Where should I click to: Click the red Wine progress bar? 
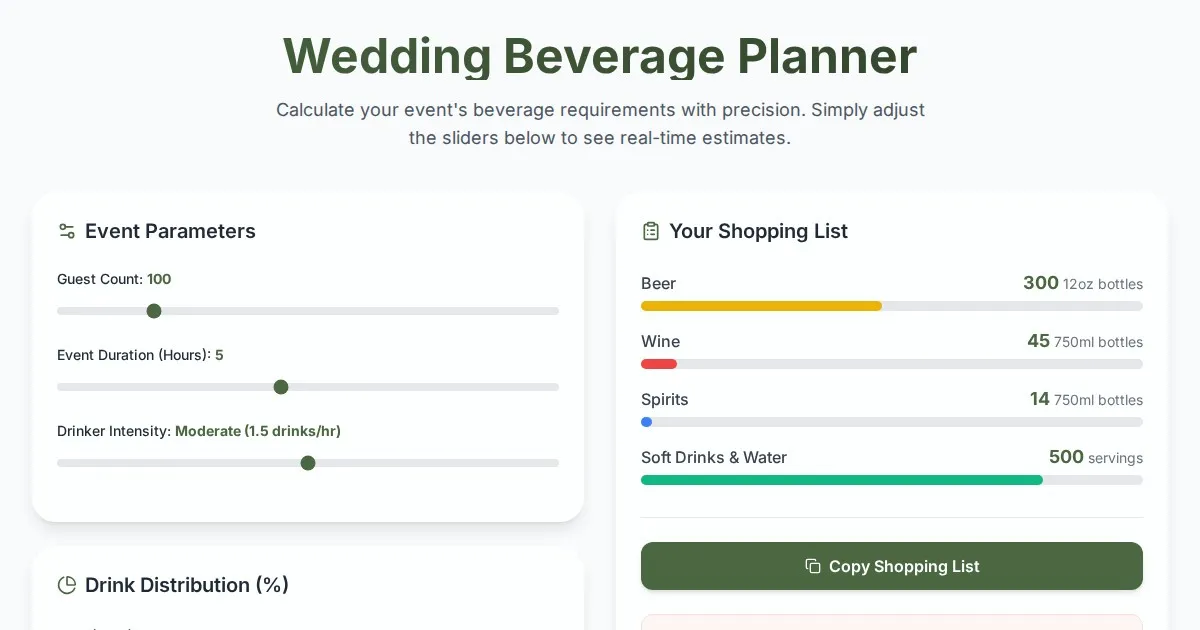click(x=659, y=364)
